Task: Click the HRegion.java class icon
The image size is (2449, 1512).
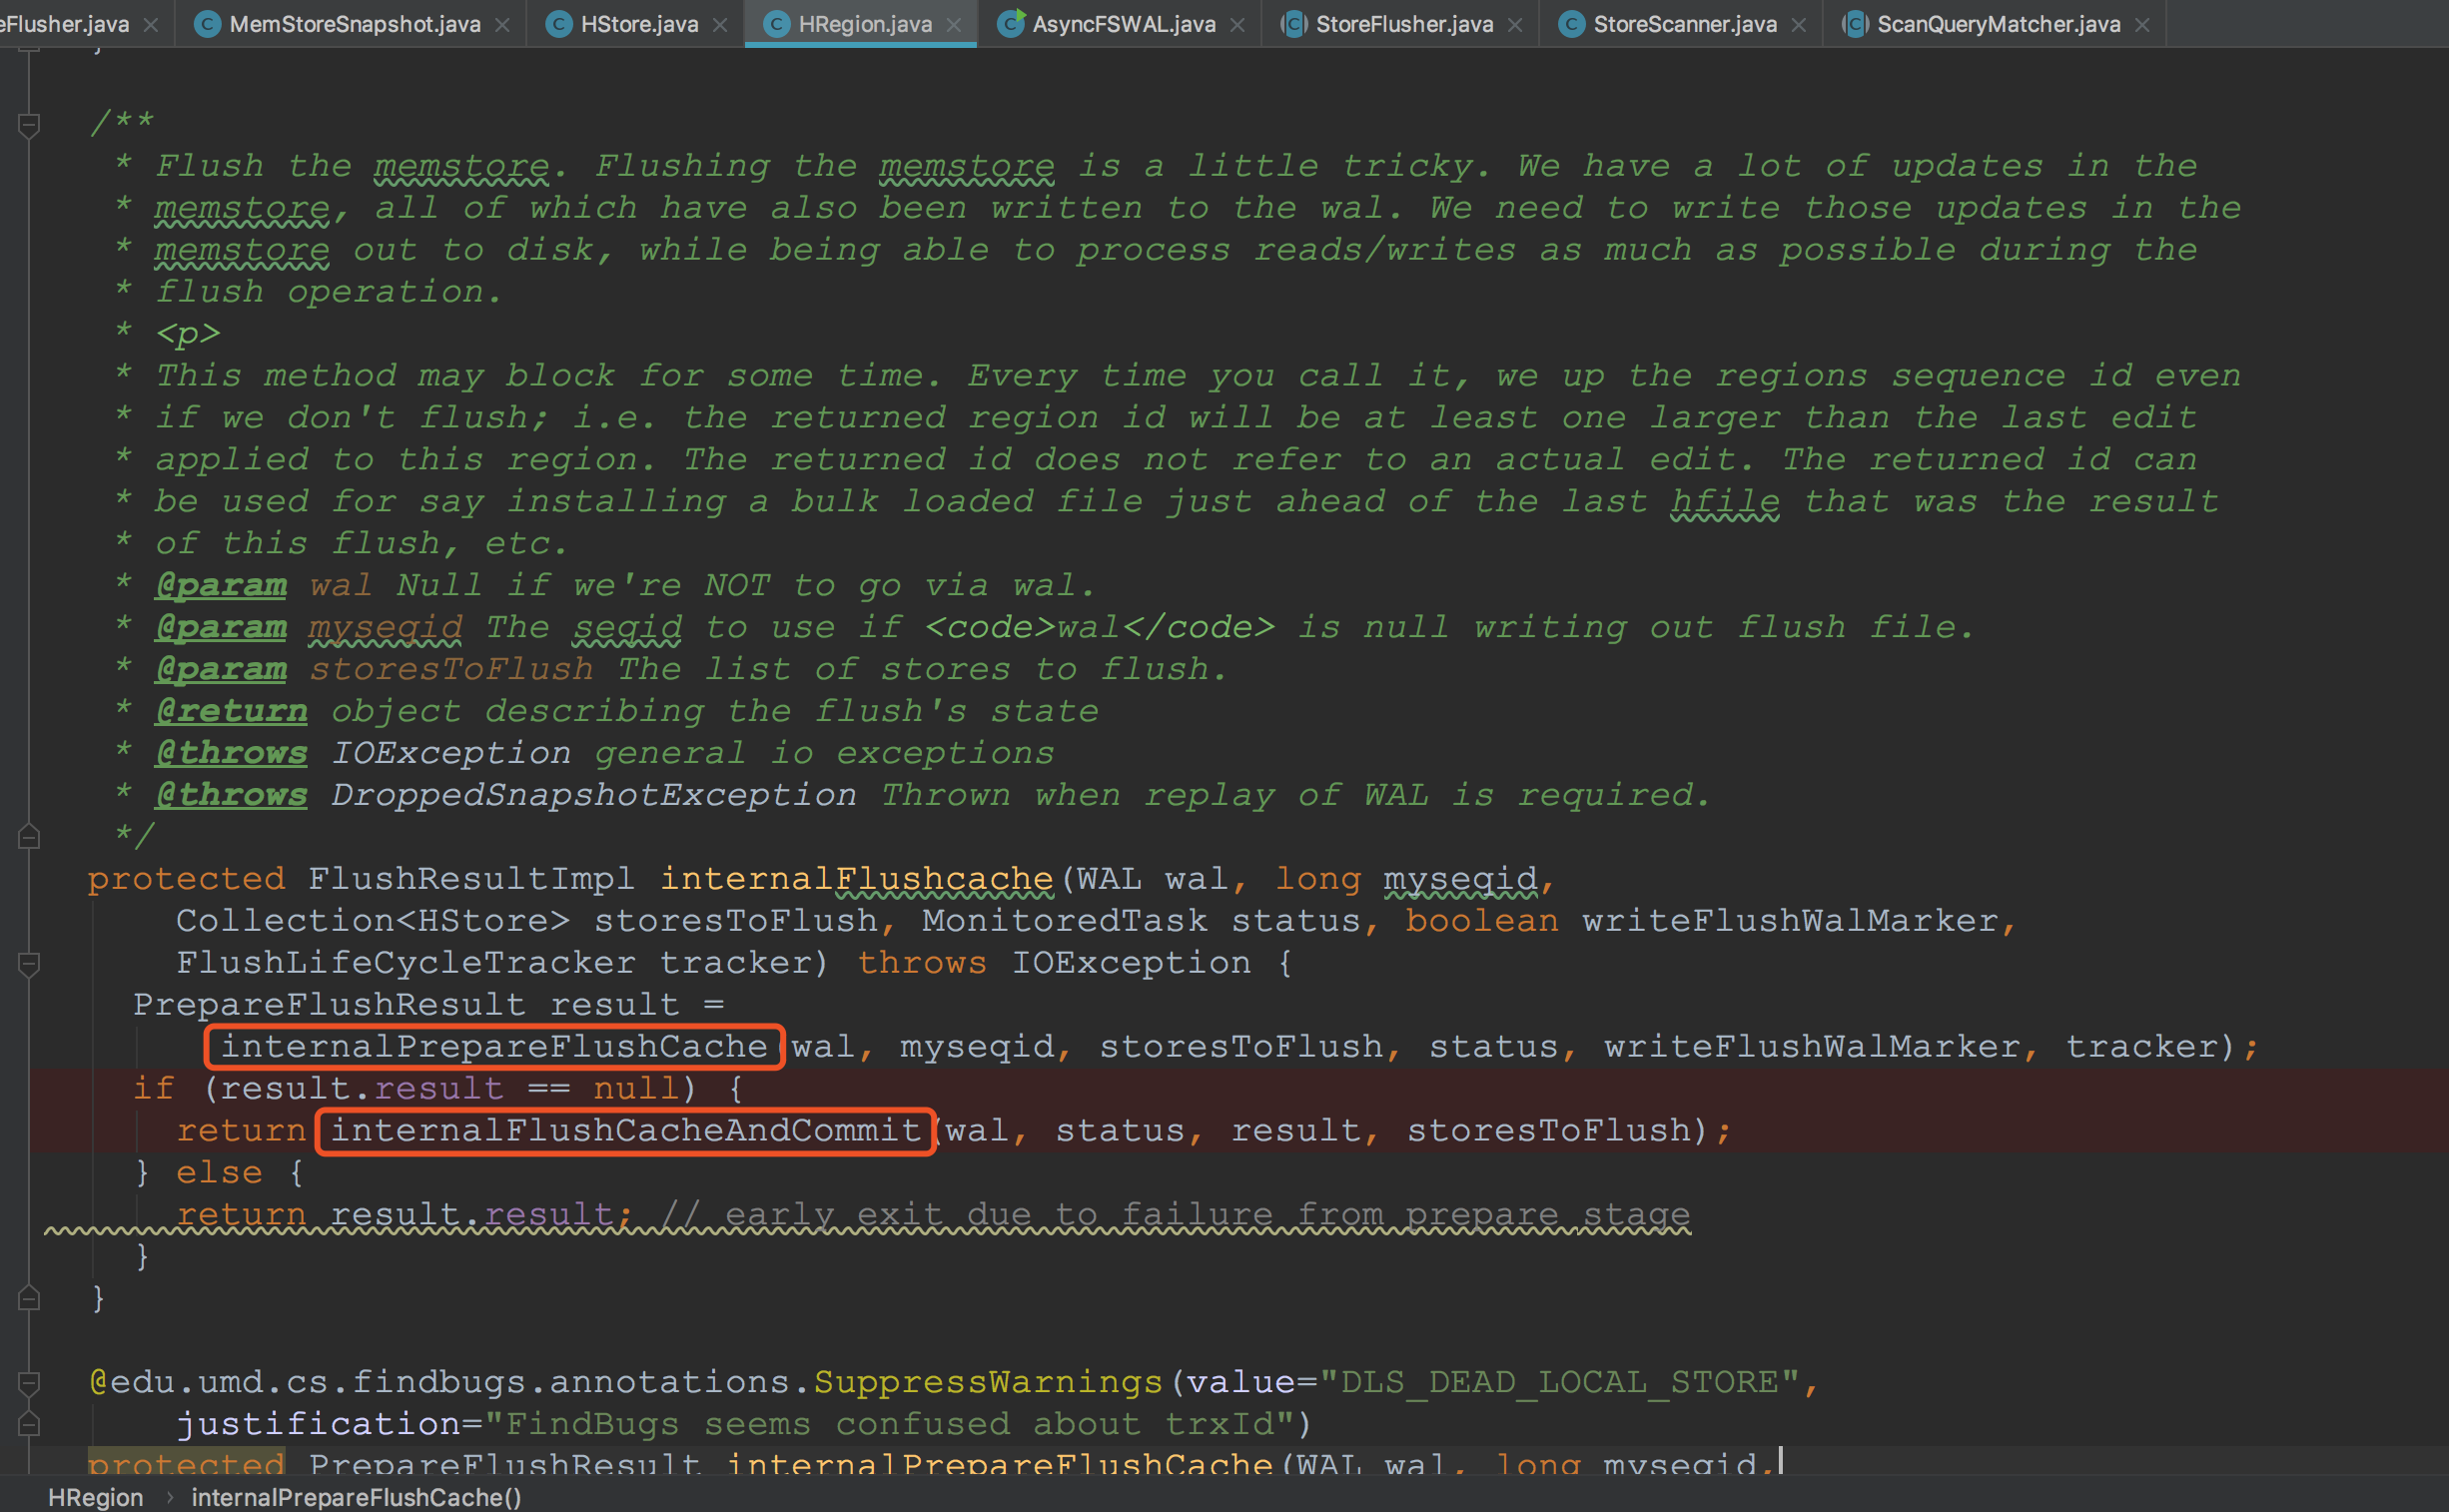Action: [x=777, y=24]
